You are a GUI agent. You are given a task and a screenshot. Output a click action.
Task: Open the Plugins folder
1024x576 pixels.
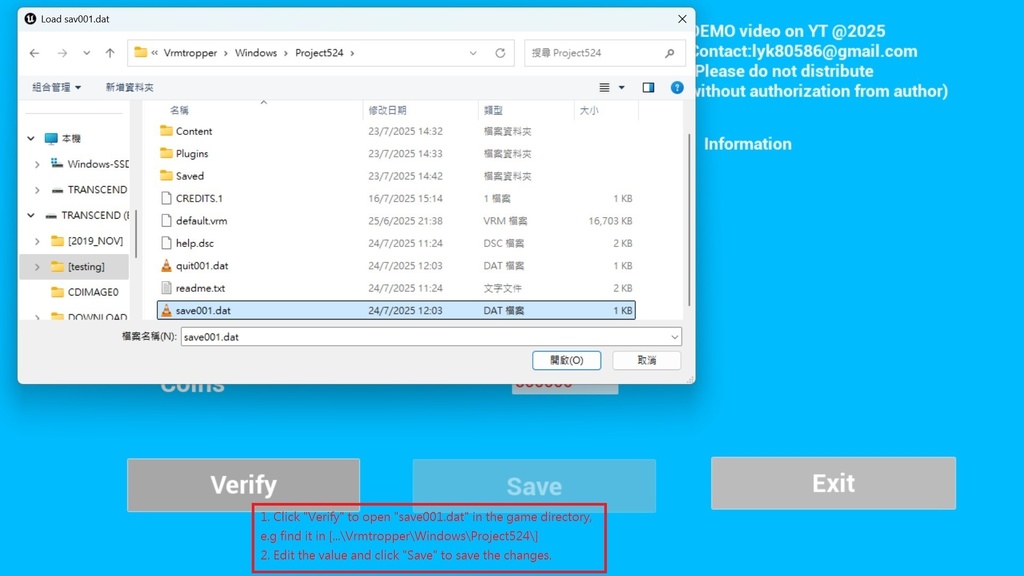(x=192, y=154)
